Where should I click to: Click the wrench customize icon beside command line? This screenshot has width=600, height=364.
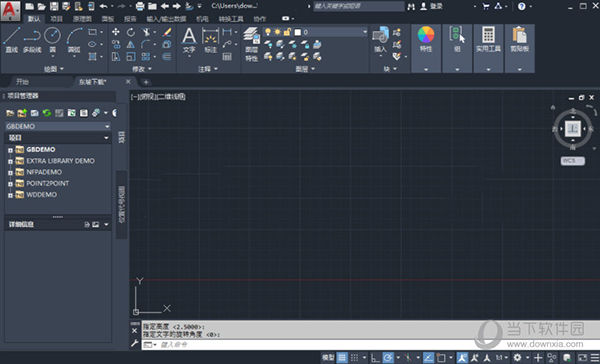(x=134, y=343)
